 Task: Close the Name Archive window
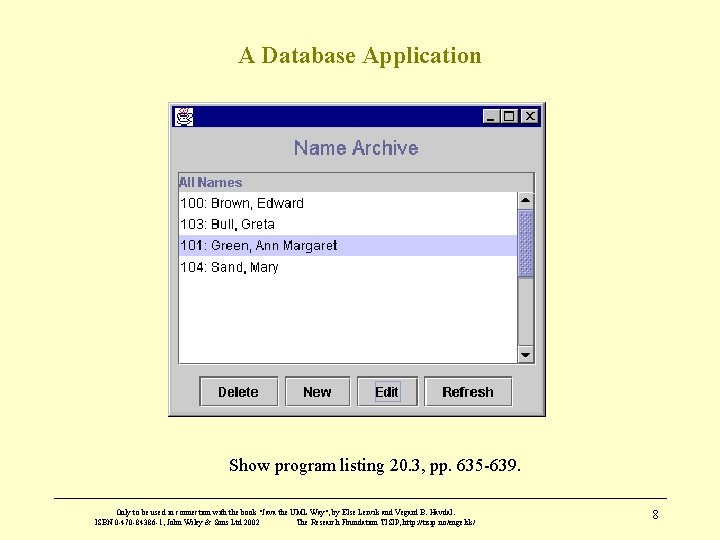530,116
